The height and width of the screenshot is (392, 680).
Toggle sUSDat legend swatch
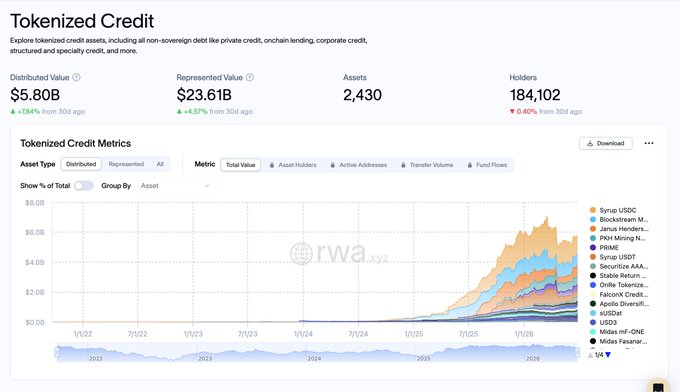pos(593,313)
